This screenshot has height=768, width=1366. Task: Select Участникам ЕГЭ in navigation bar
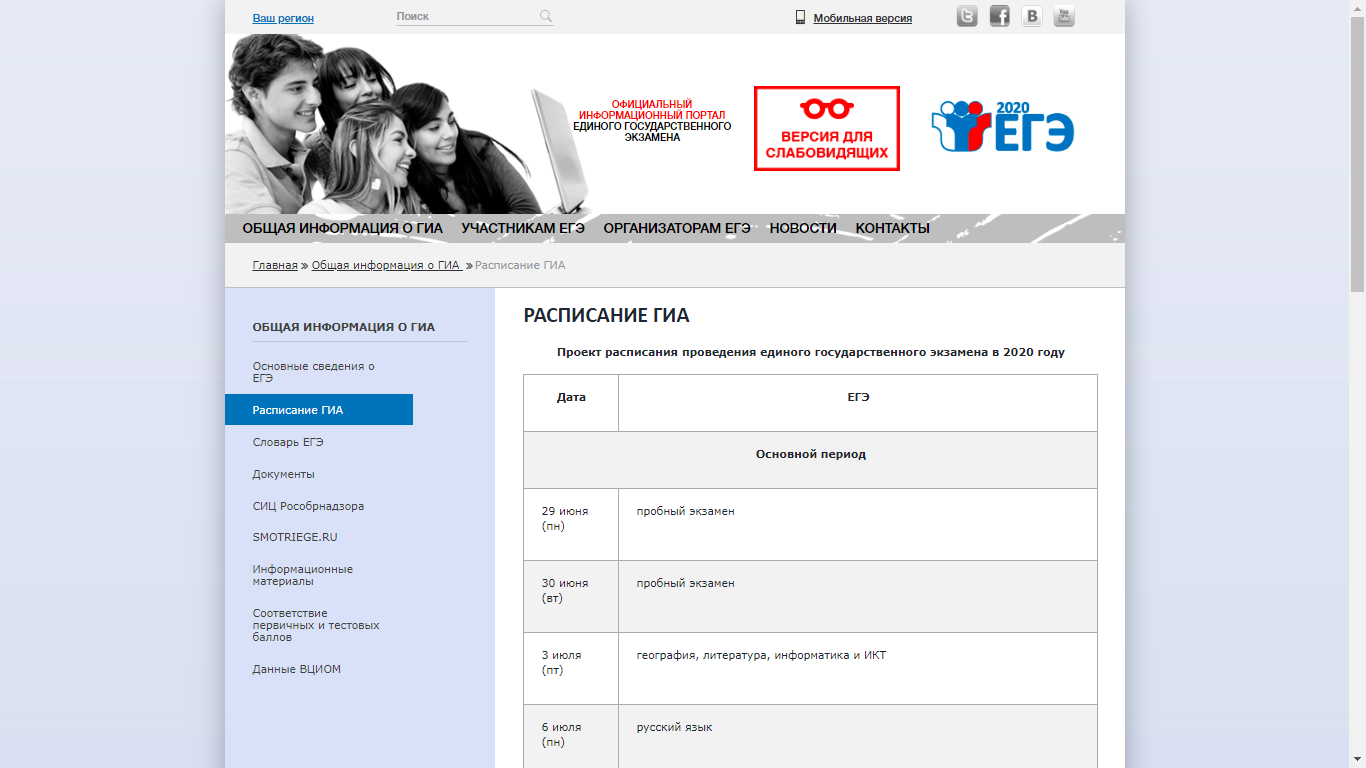pos(523,228)
